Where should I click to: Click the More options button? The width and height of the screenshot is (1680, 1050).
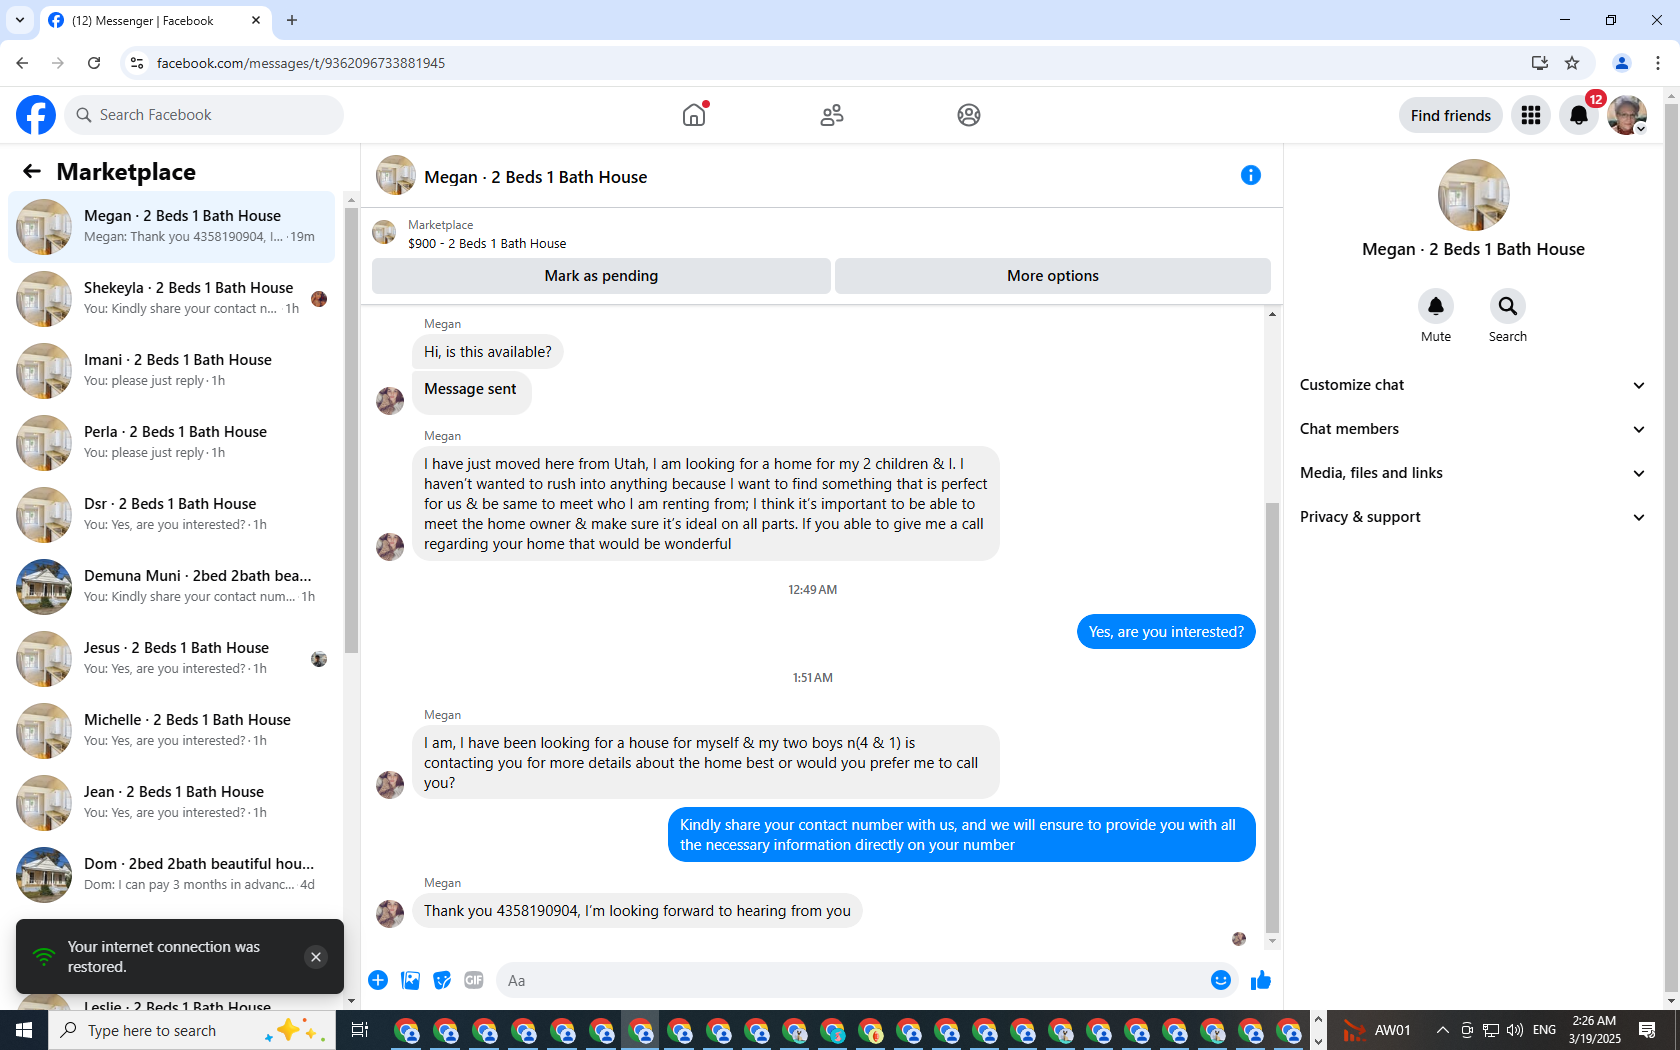tap(1053, 276)
